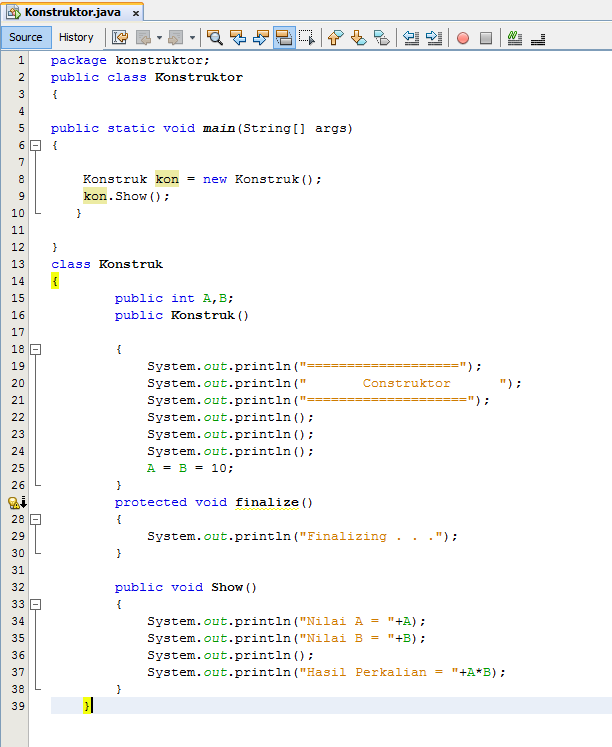Click 'kon.Show();' statement on line 9

tap(126, 196)
